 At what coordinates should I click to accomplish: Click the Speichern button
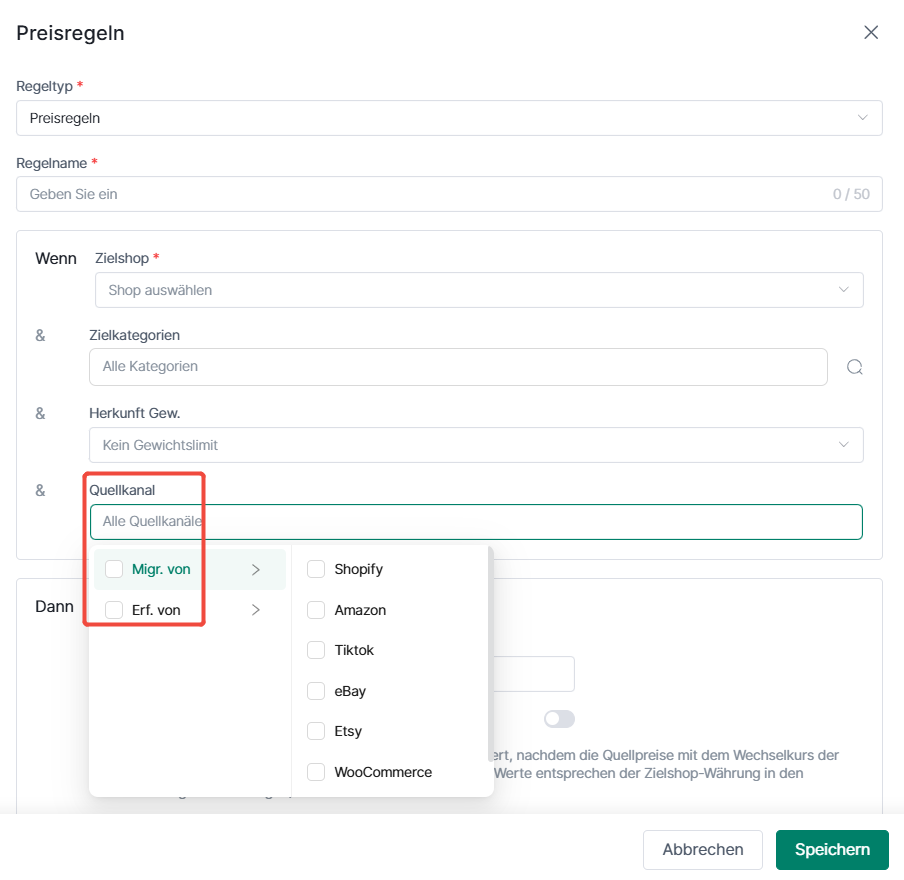[x=832, y=849]
